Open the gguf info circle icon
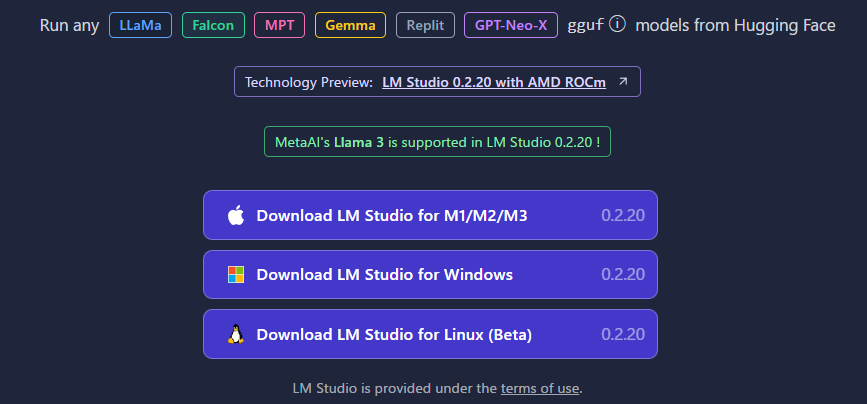The height and width of the screenshot is (404, 867). point(617,24)
